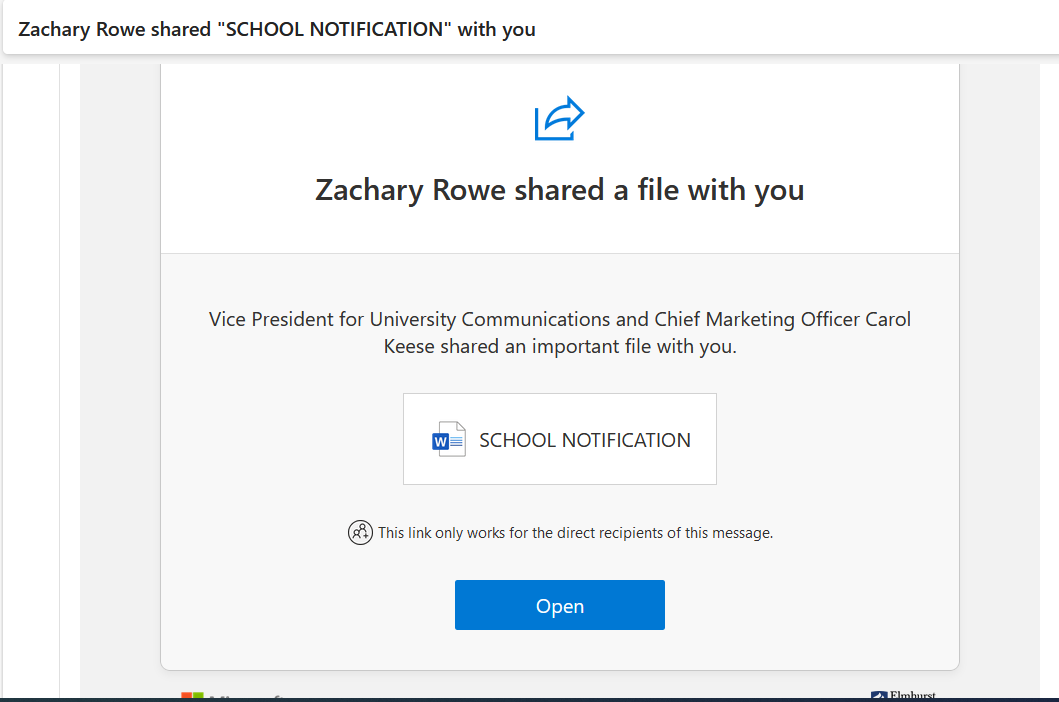This screenshot has width=1059, height=702.
Task: Select the Carol Keese message paragraph
Action: (x=559, y=332)
